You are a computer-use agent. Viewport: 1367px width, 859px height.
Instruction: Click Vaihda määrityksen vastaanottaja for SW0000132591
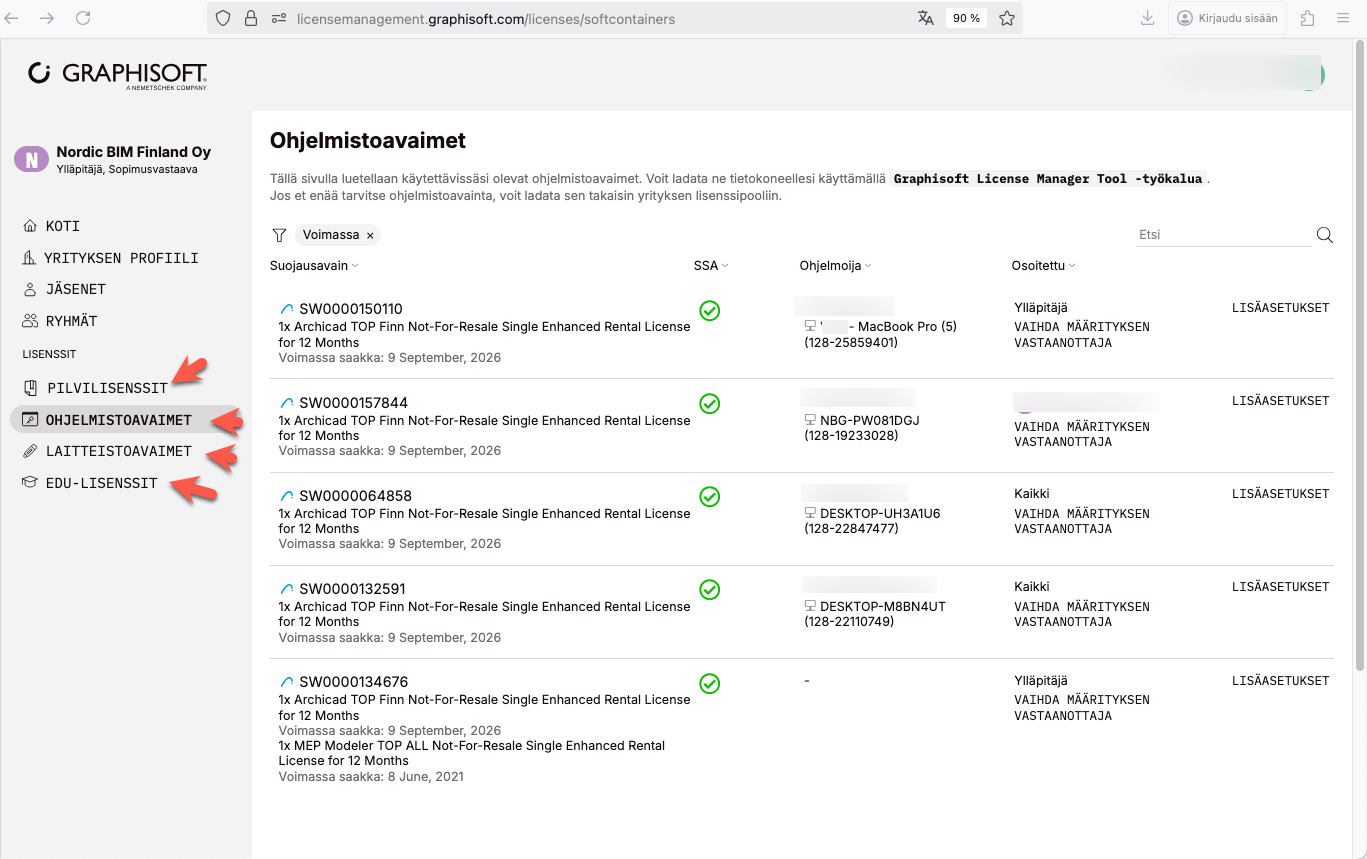click(x=1081, y=614)
